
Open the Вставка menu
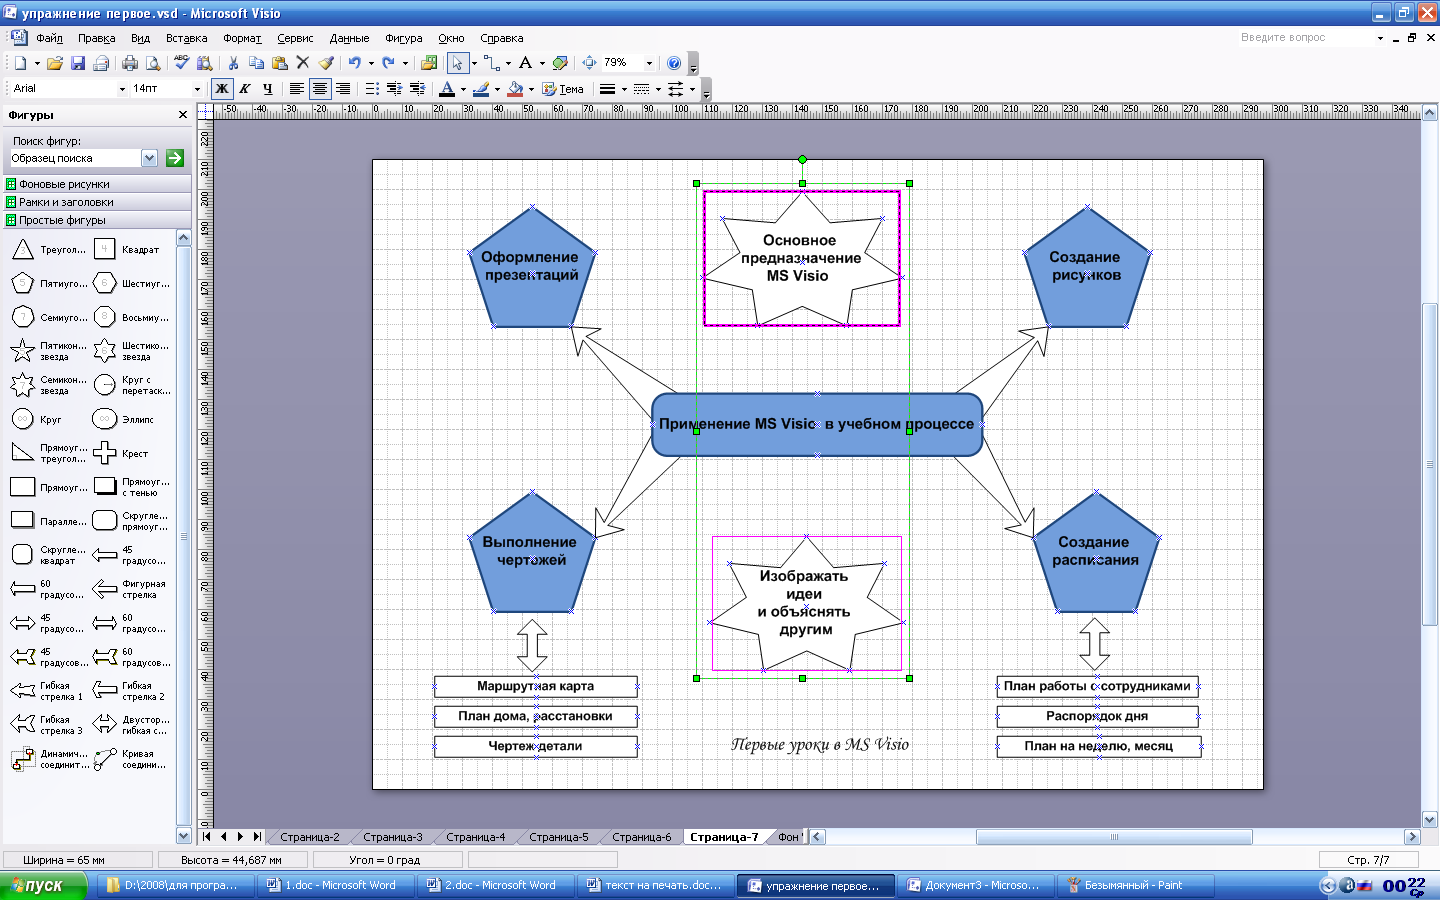coord(187,38)
